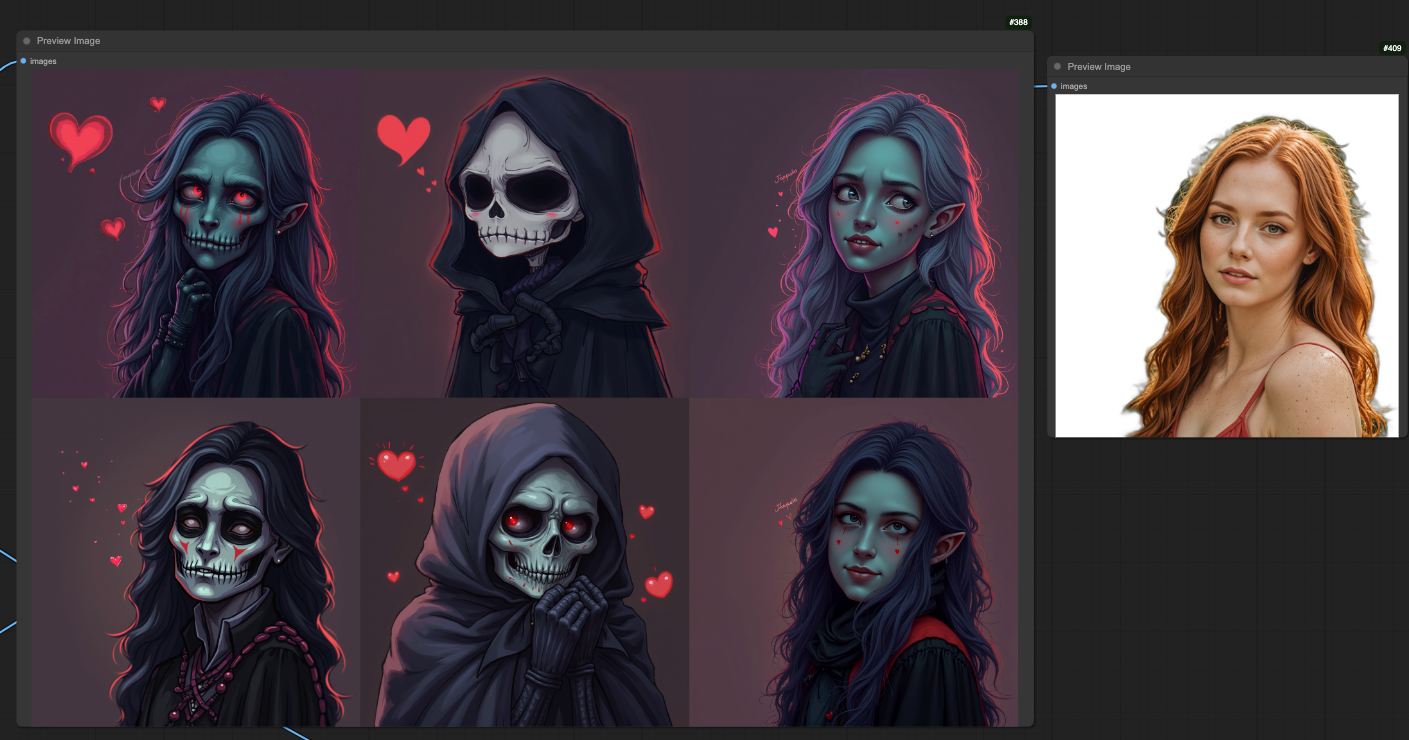Select the #388 node ID badge
Viewport: 1409px width, 740px height.
coord(1018,22)
